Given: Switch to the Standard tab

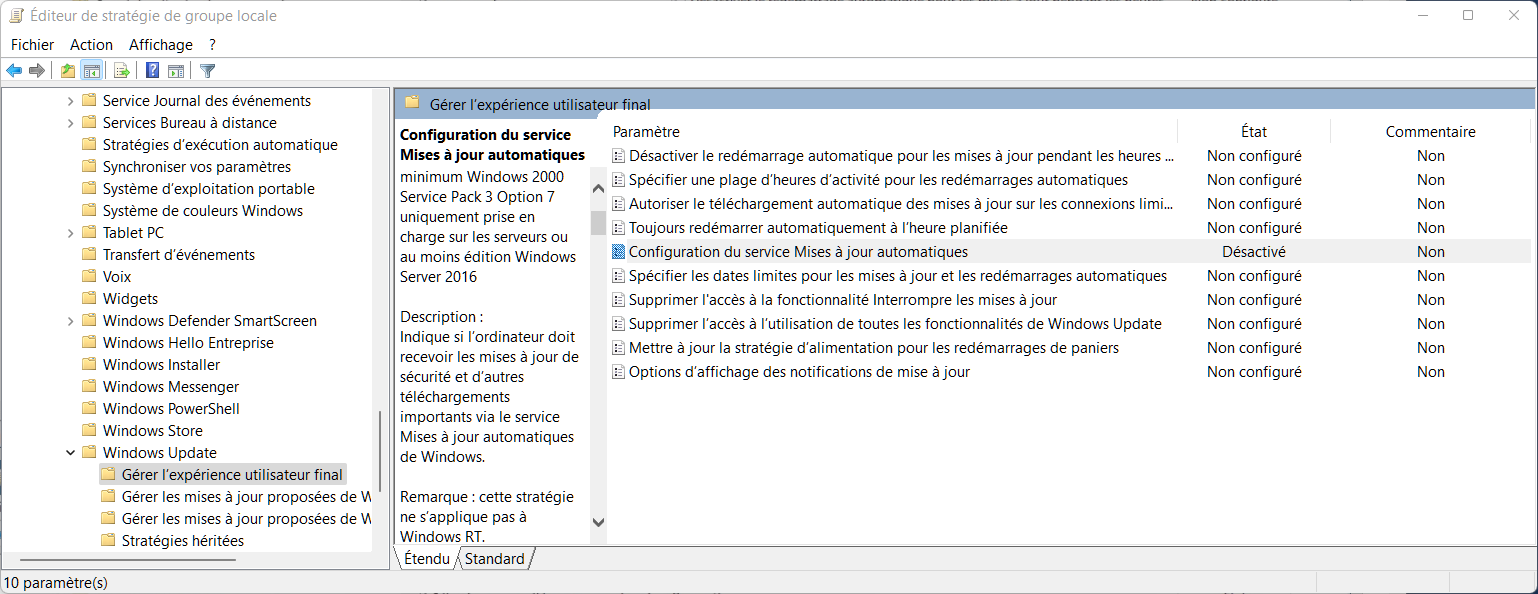Looking at the screenshot, I should [x=494, y=559].
